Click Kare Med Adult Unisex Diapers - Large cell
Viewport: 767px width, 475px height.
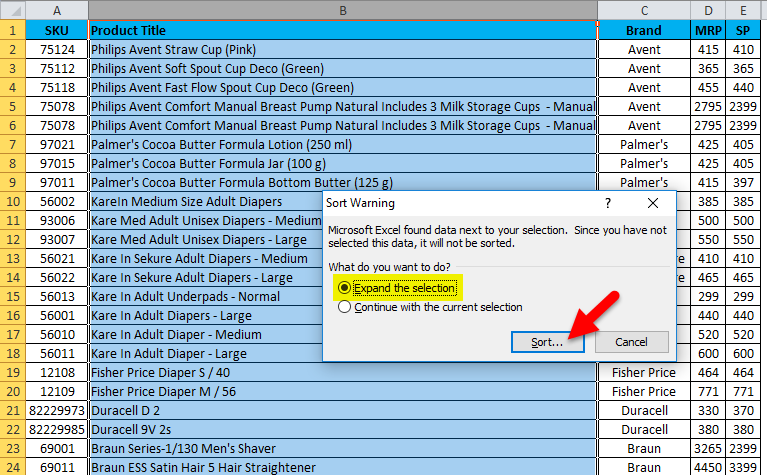point(206,240)
